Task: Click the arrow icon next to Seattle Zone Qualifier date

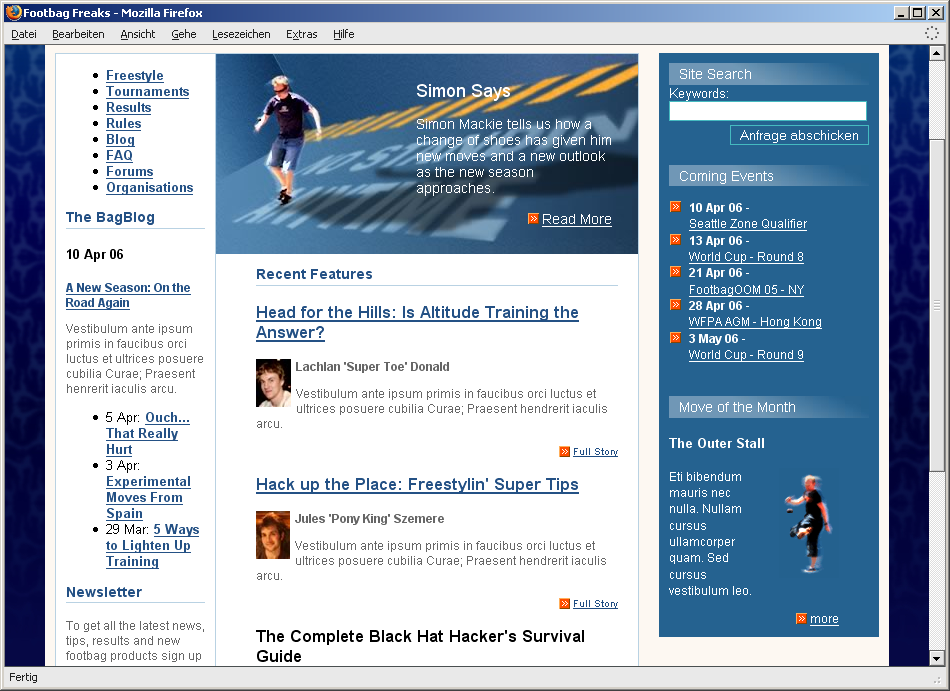Action: (x=676, y=207)
